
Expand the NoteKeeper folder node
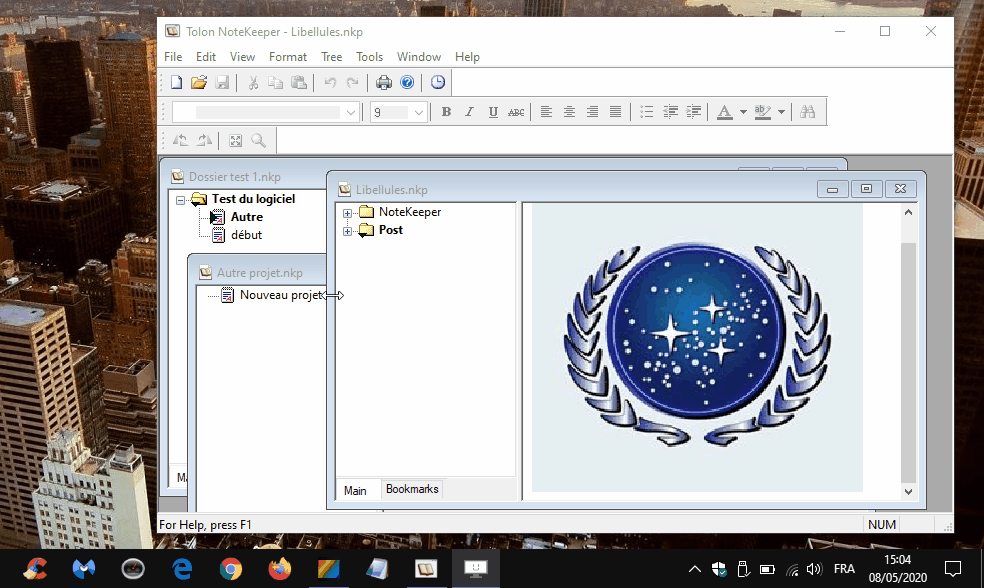tap(347, 213)
